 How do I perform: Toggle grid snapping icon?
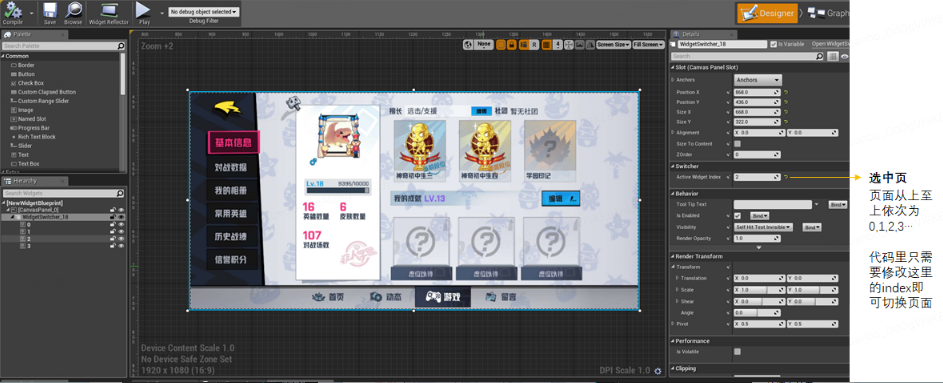pyautogui.click(x=546, y=44)
